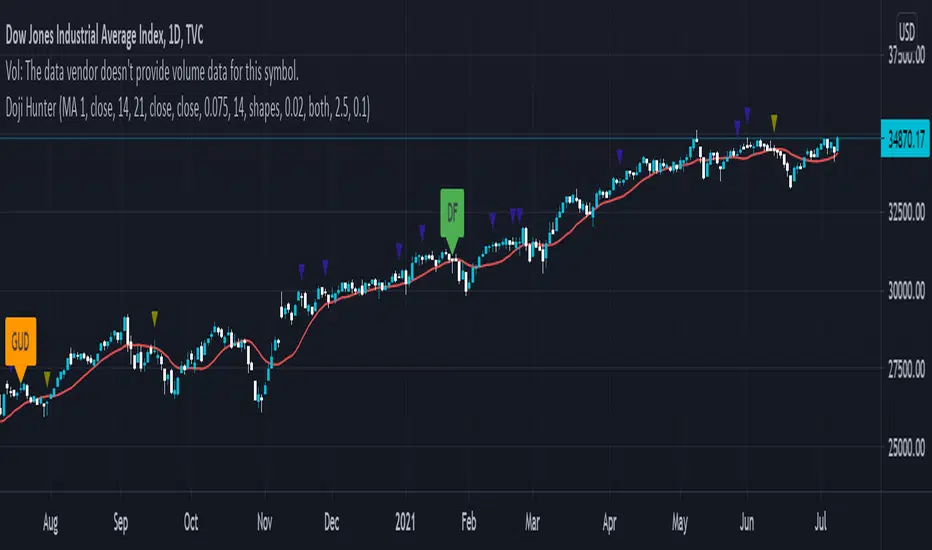The height and width of the screenshot is (550, 932).
Task: Click the purple triangle marker in early April
Action: coord(620,156)
